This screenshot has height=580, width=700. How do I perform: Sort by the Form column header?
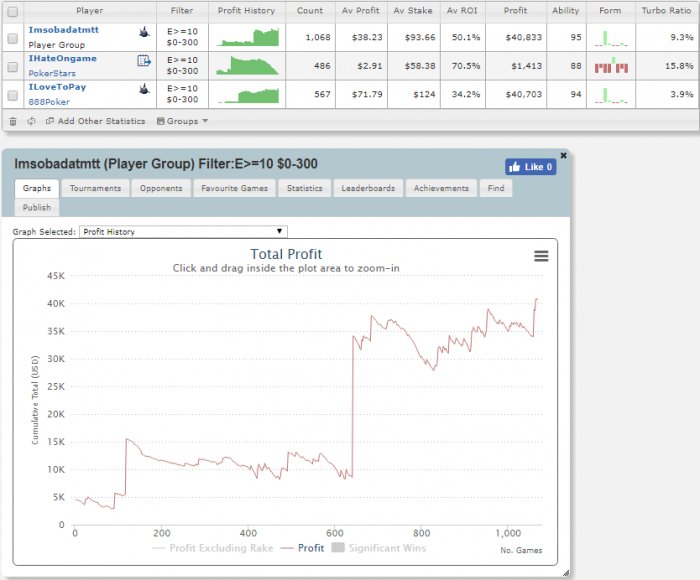610,11
